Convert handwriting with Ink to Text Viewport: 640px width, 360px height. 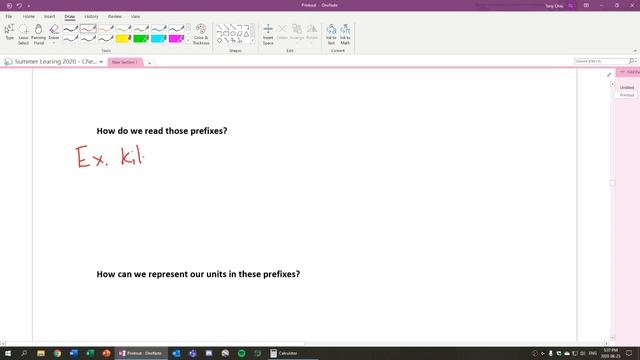click(331, 34)
